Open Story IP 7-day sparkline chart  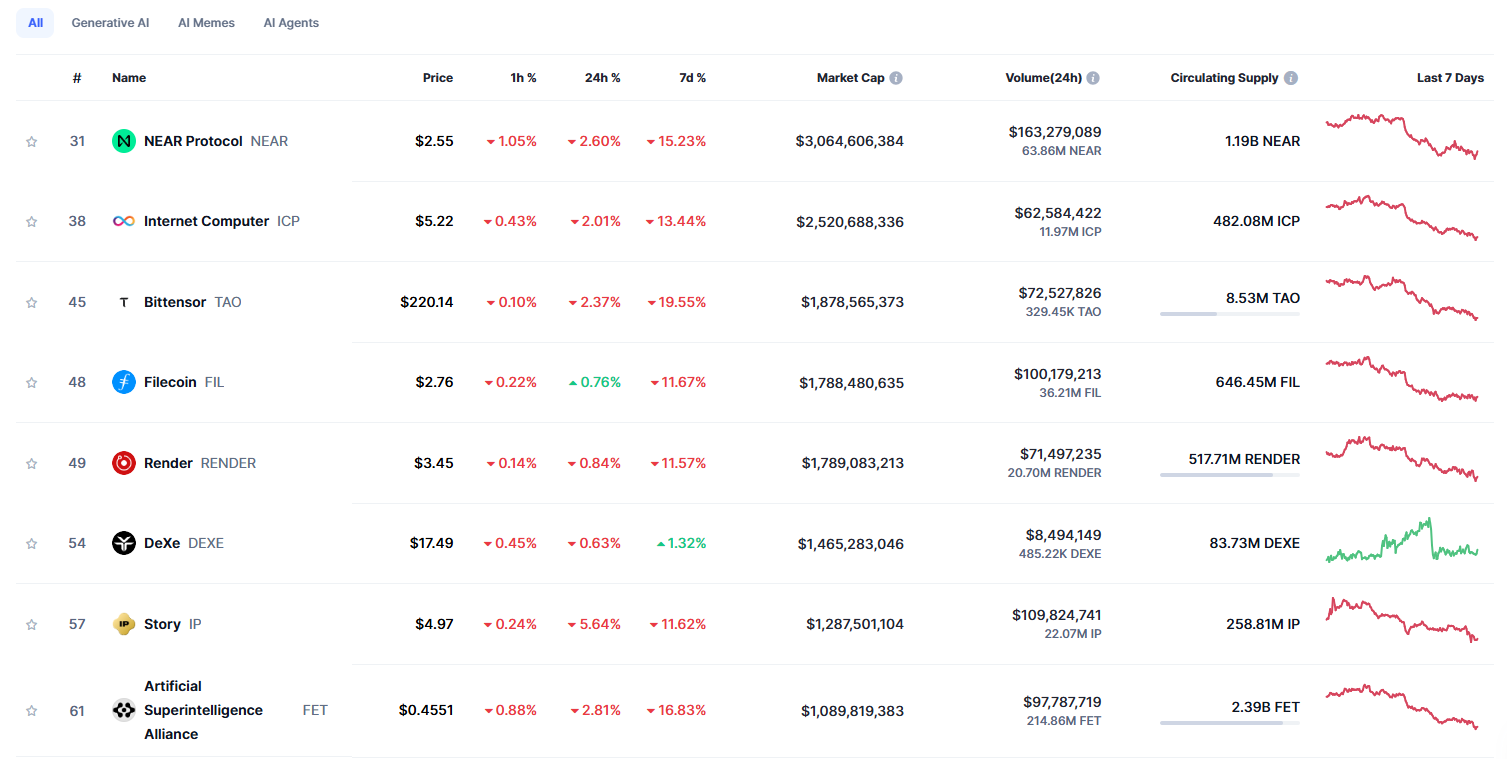click(x=1402, y=620)
